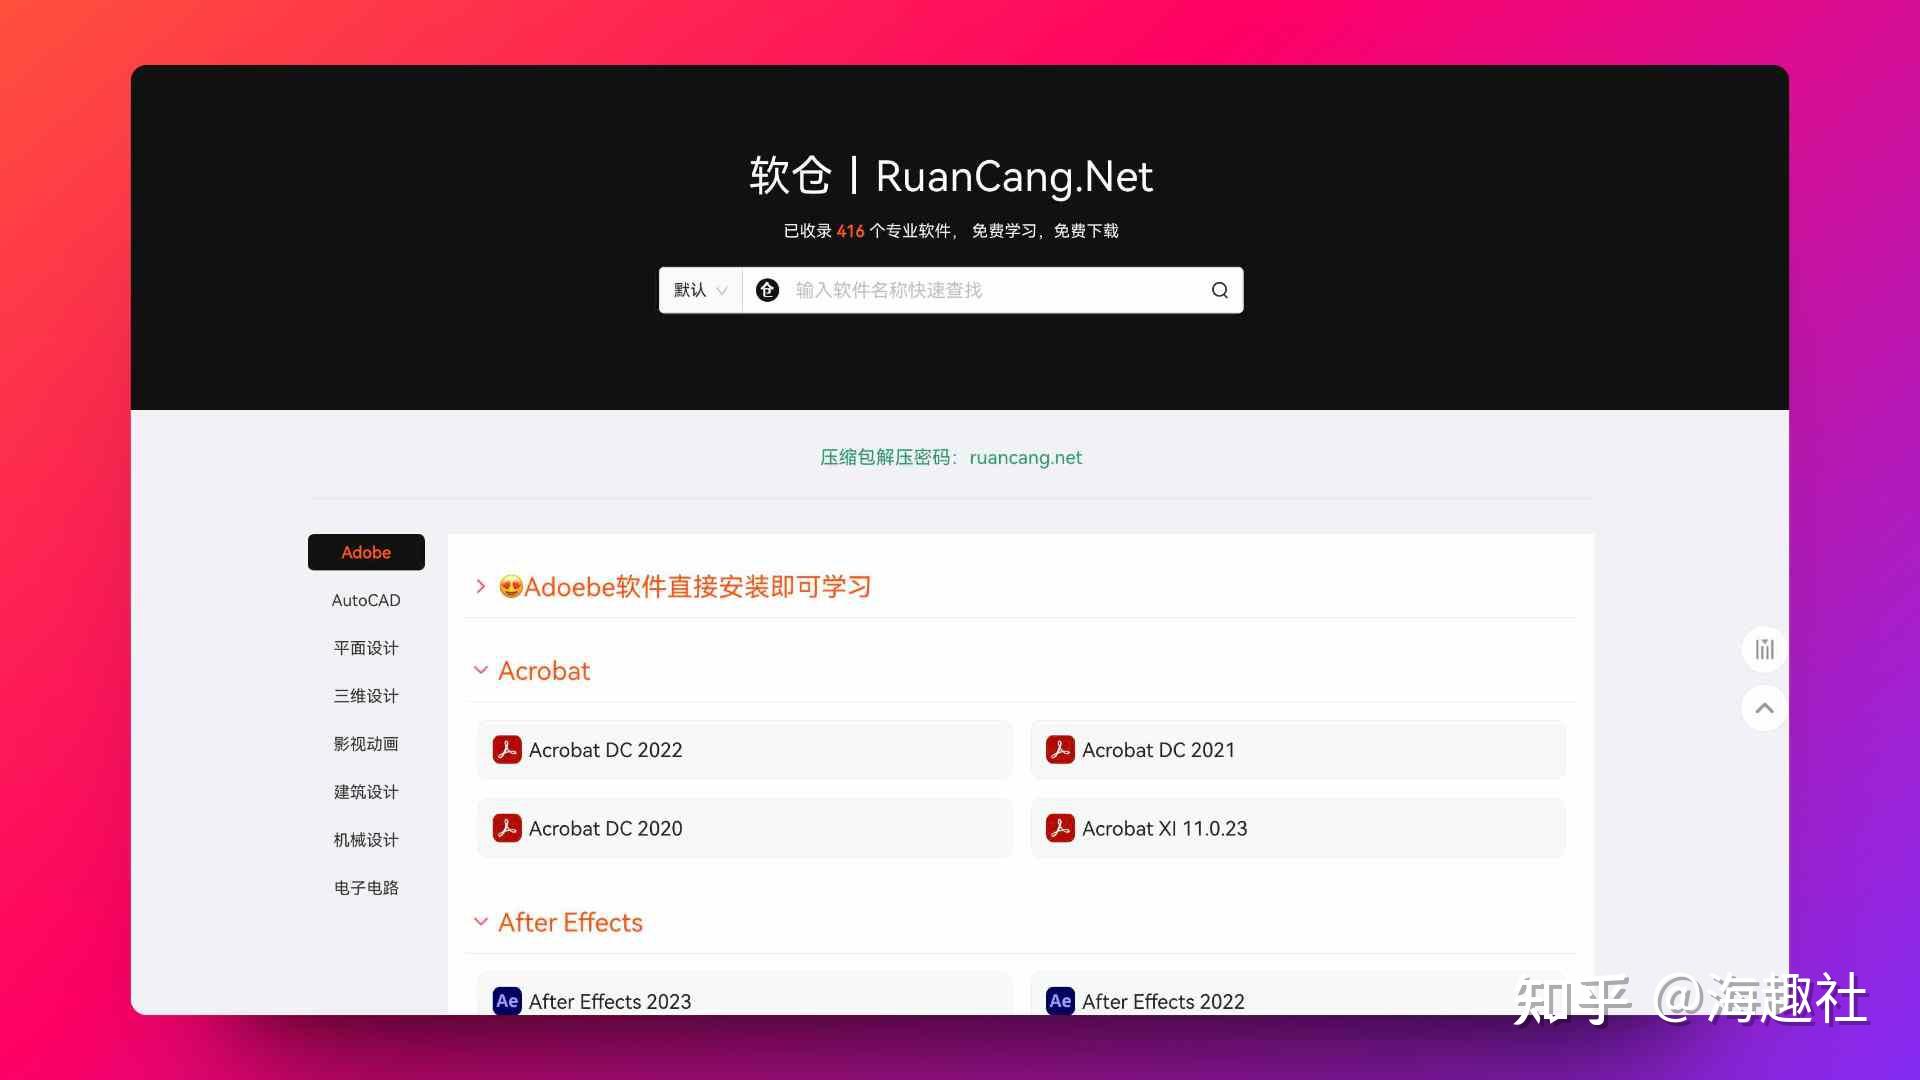Open the 默认 search type dropdown
Image resolution: width=1920 pixels, height=1080 pixels.
(700, 290)
